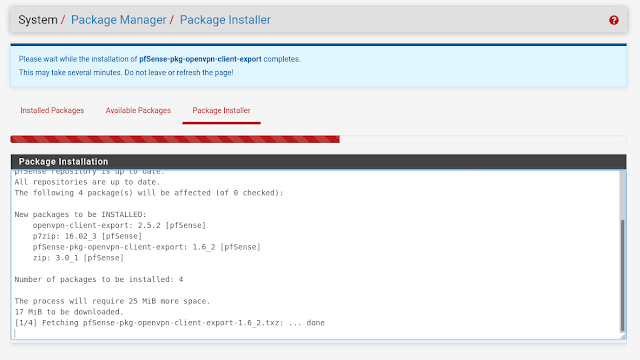Screen dimensions: 640x360
Task: Click scrollbar track above the thumb
Action: (622, 195)
